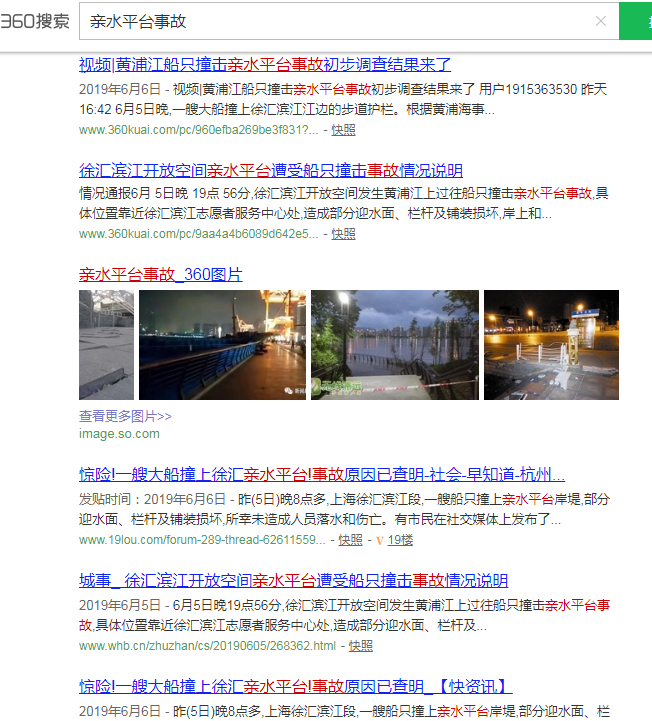
Task: Open the dusk river skyline thumbnail
Action: pyautogui.click(x=394, y=345)
